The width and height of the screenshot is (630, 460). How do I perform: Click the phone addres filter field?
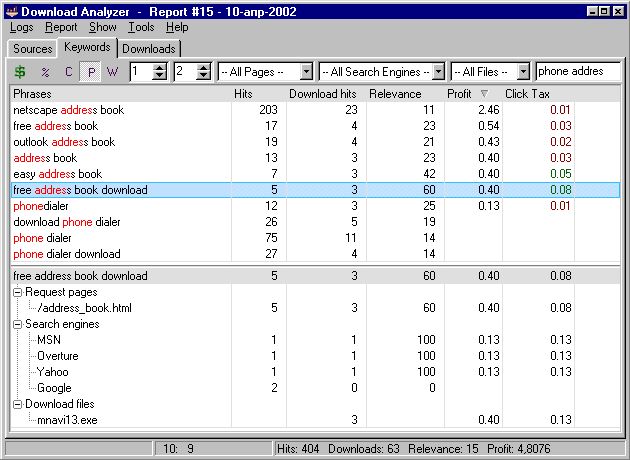click(578, 72)
